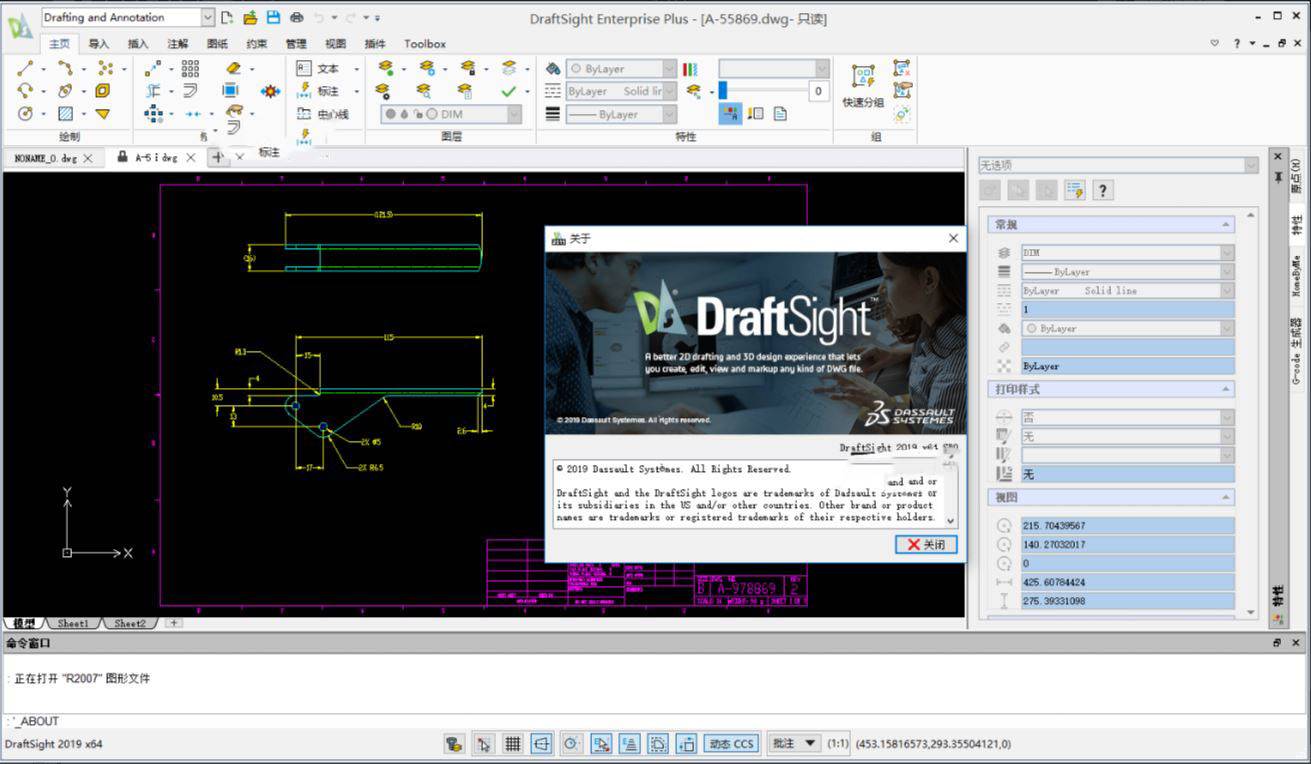Open the 批注 annotation scale dropdown
Screen dimensions: 1311x764
(795, 743)
